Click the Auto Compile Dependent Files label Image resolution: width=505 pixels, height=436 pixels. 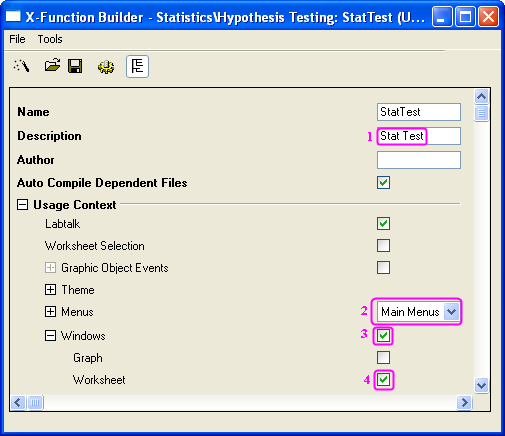tap(102, 183)
